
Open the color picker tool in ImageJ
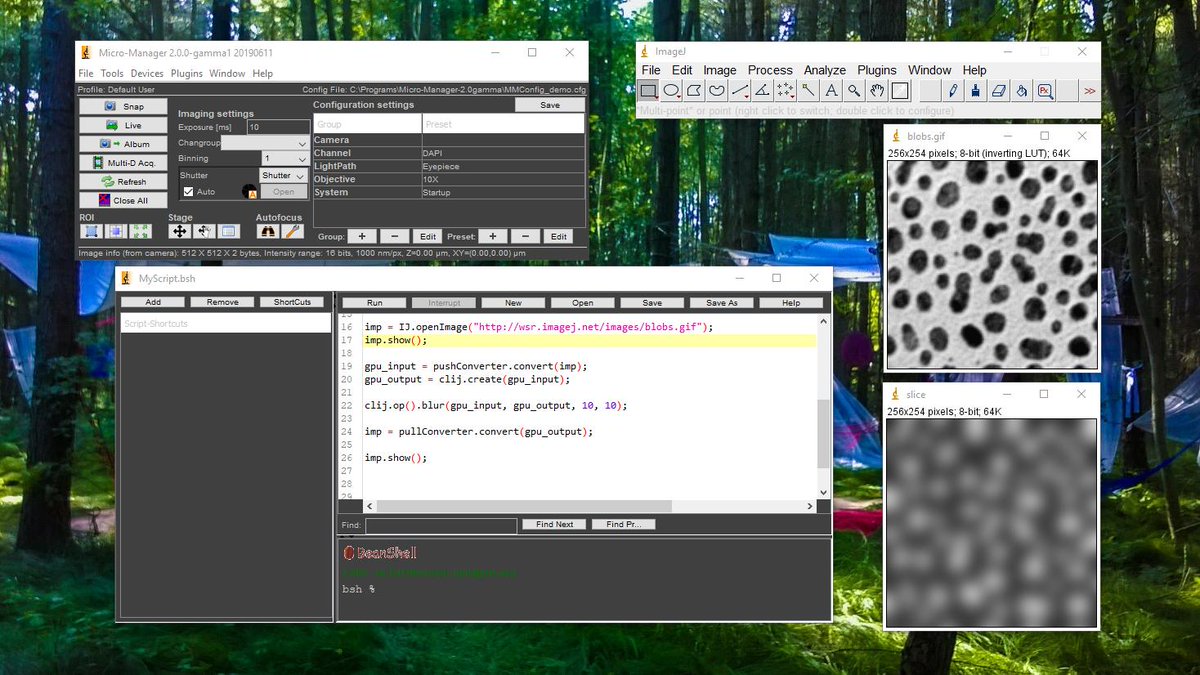899,90
